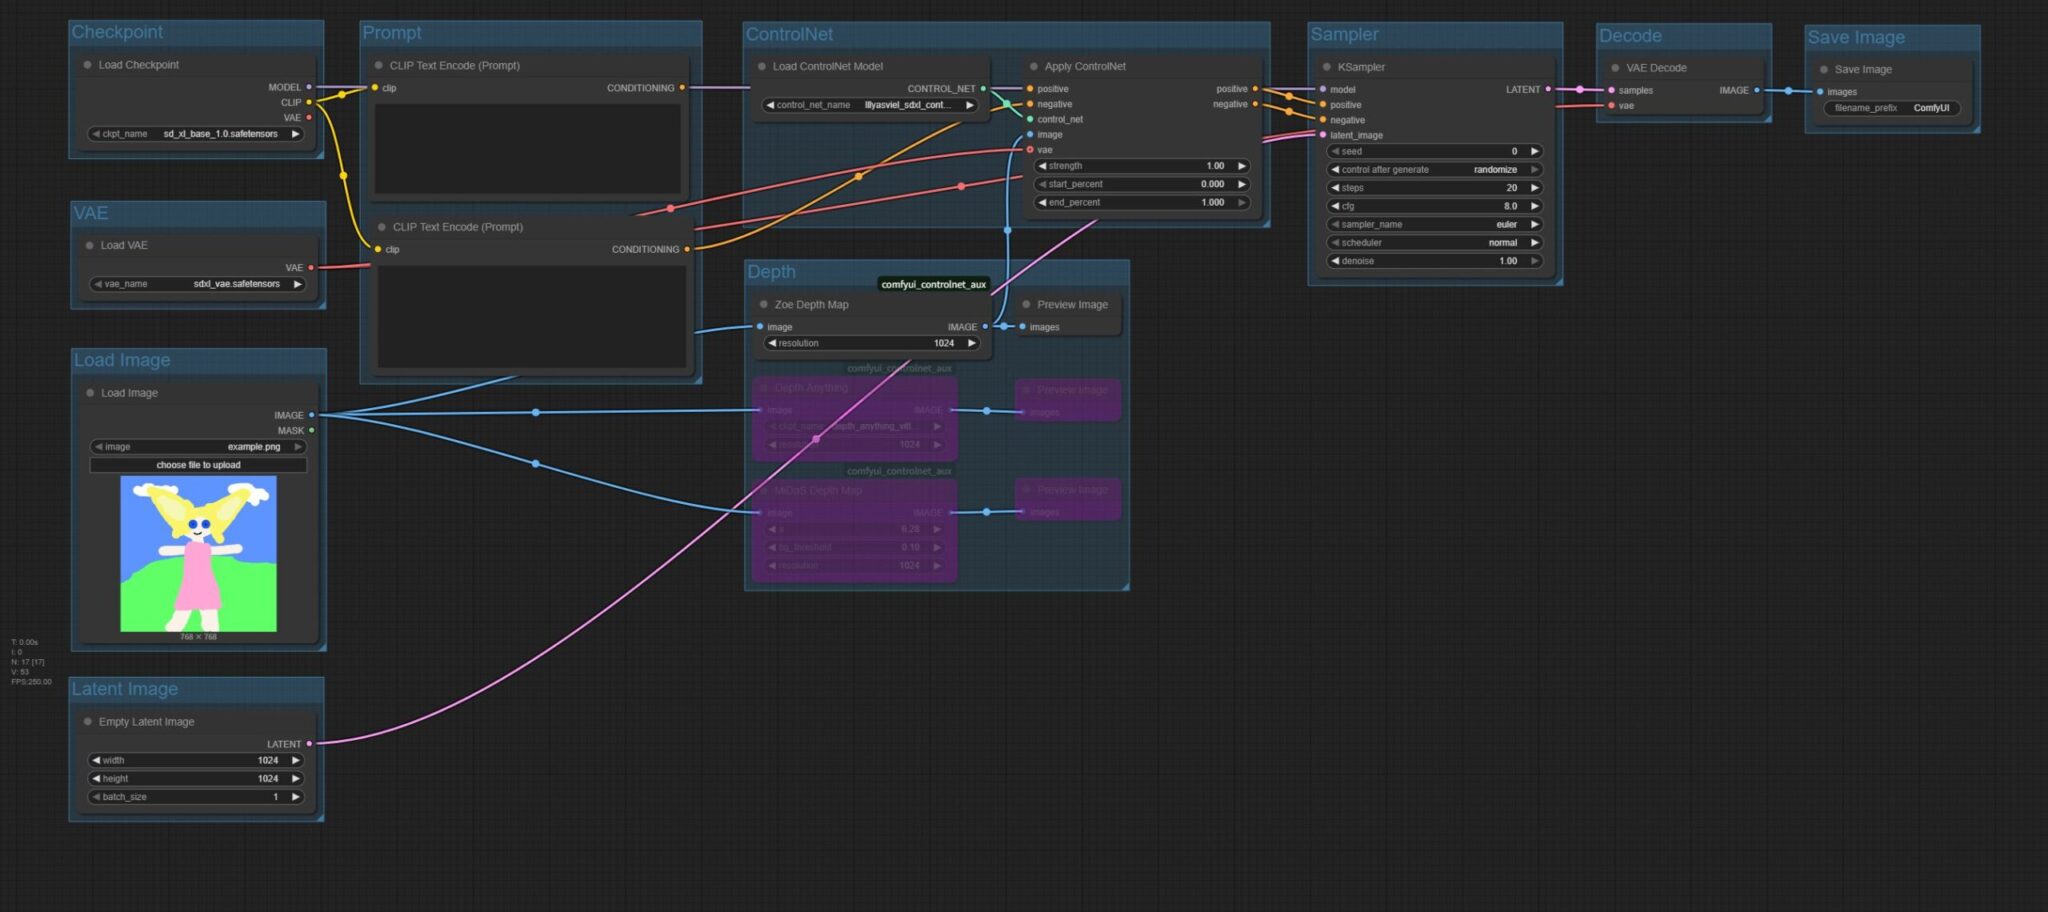
Task: Toggle collapse of the Load VAE node
Action: tap(89, 245)
